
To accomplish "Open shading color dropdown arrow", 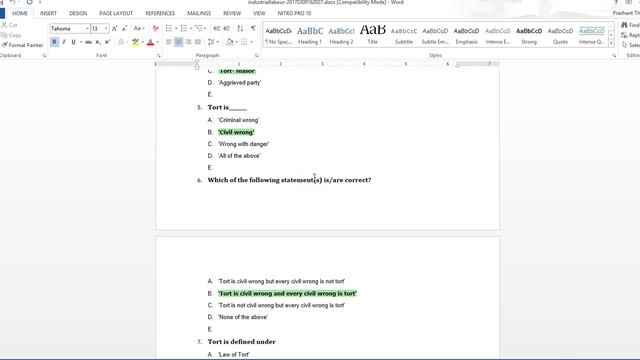I will [236, 42].
